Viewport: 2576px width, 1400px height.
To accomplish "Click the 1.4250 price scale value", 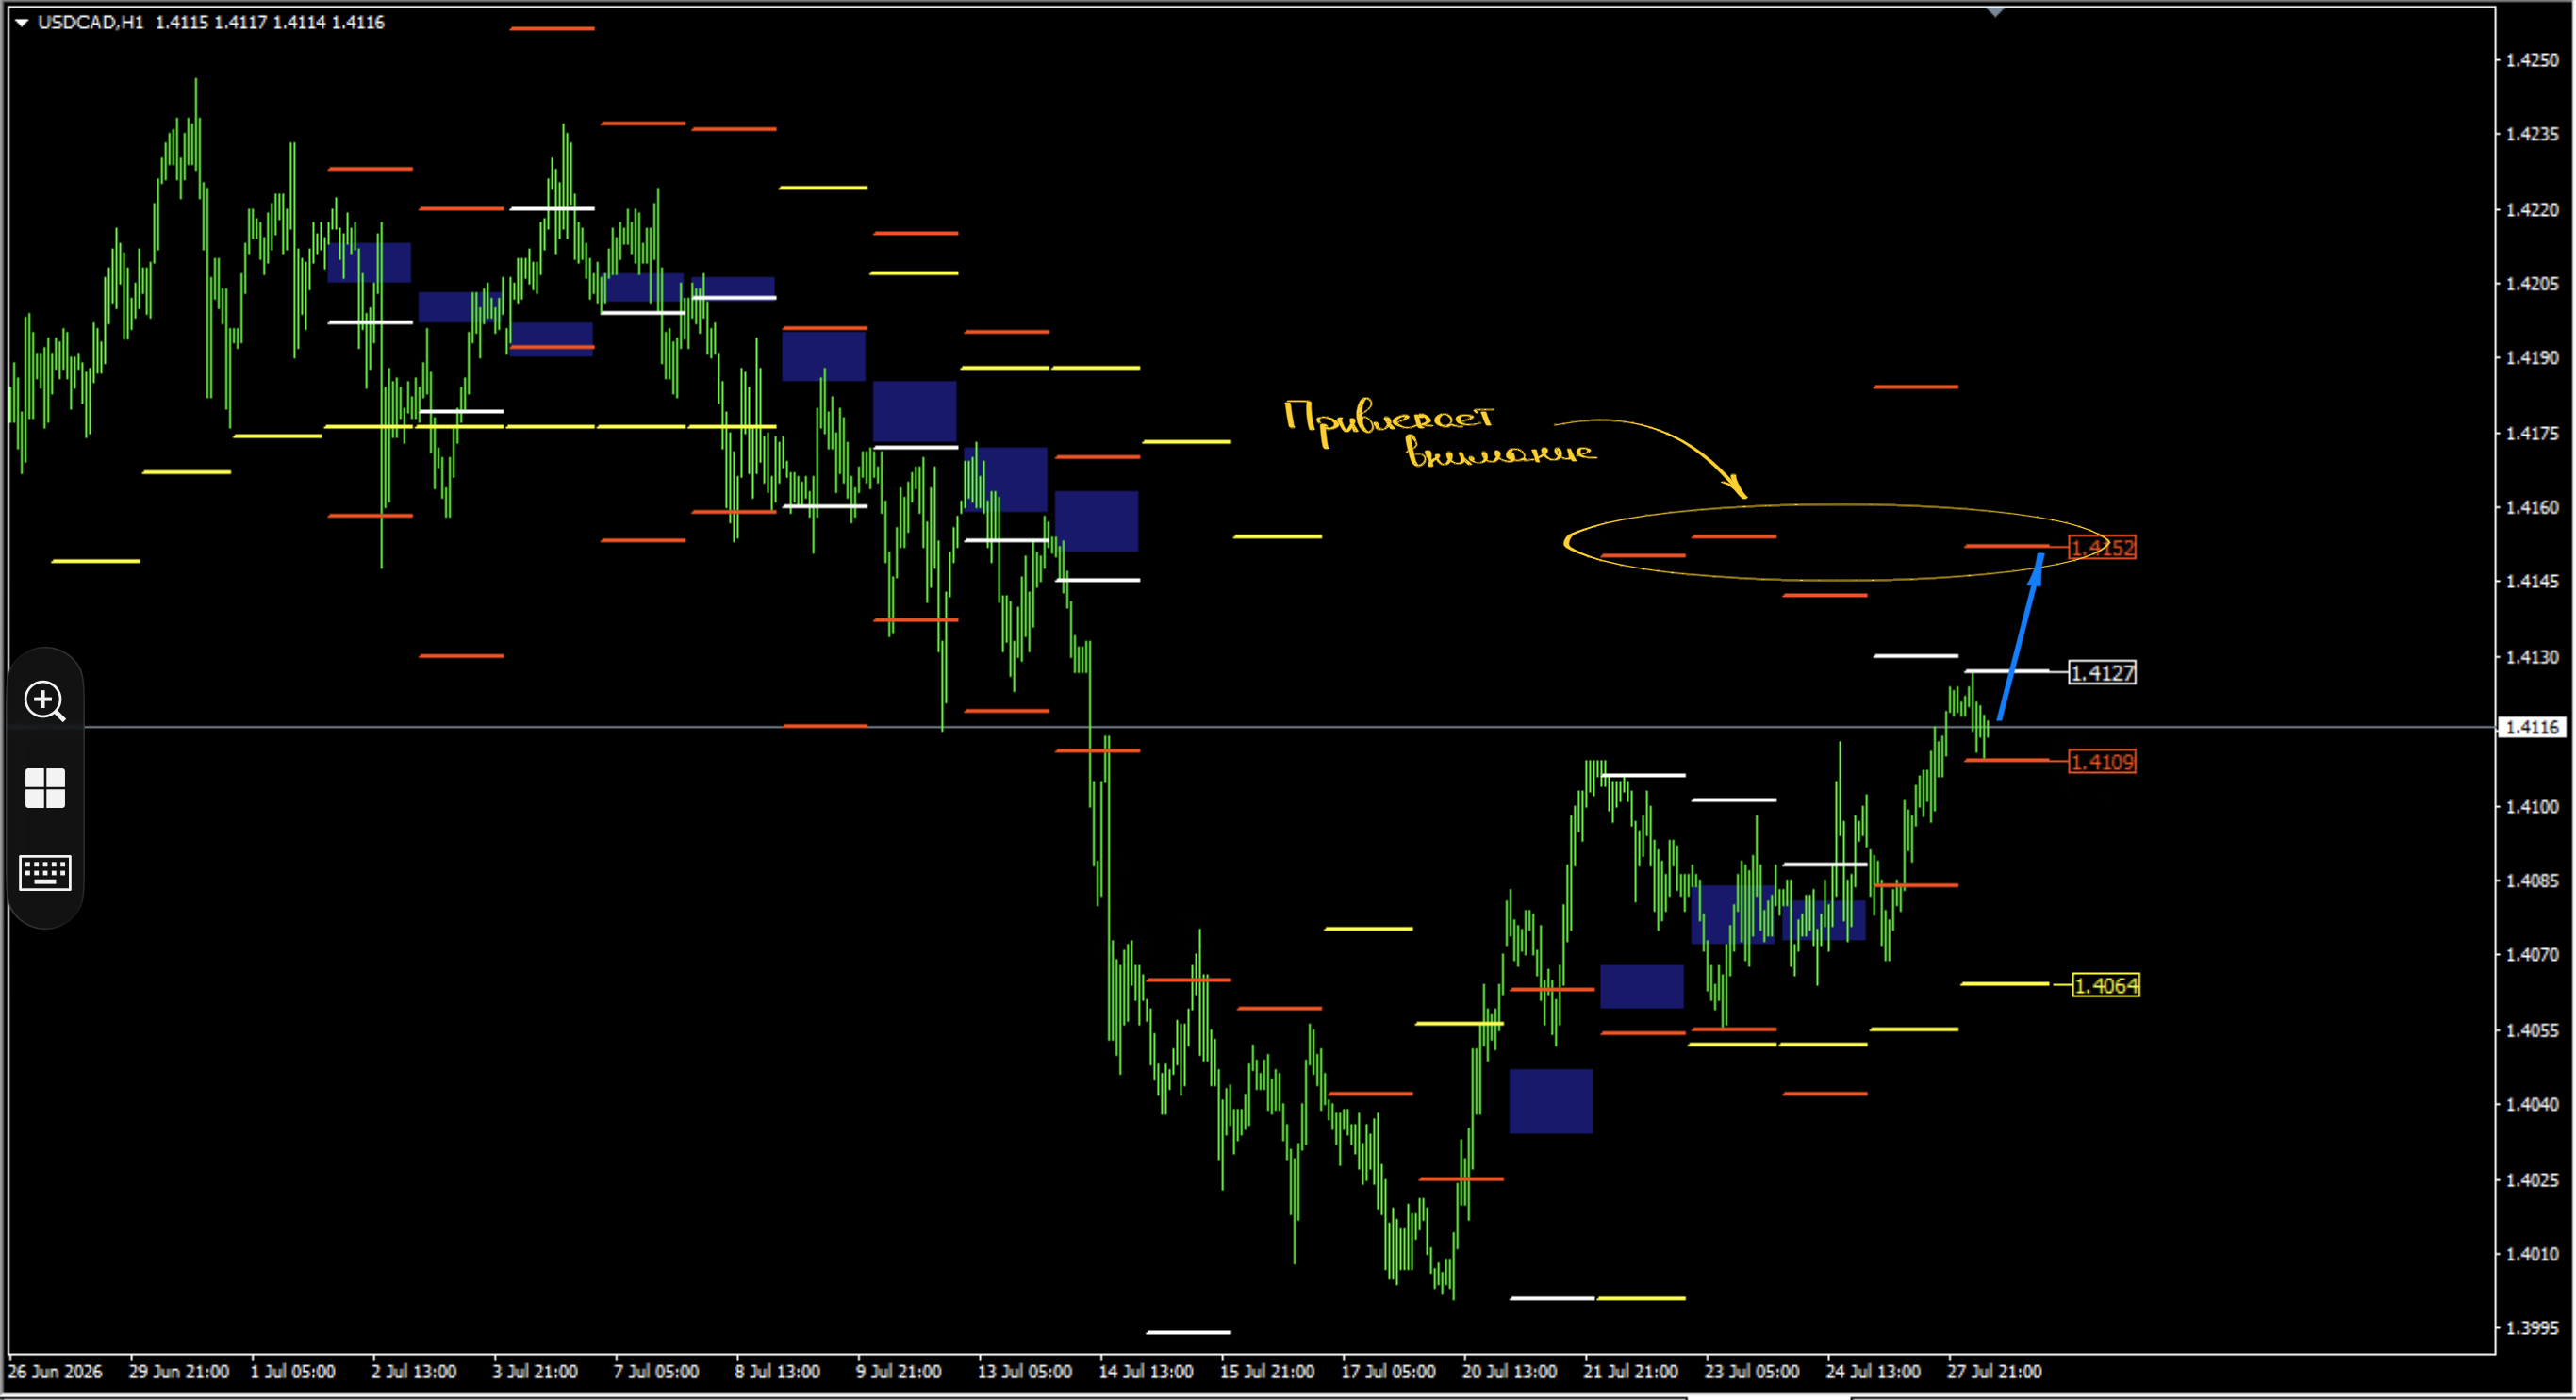I will pos(2532,60).
